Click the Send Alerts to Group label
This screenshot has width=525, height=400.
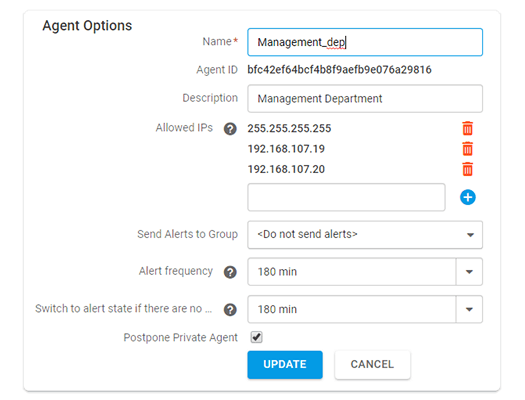point(188,234)
